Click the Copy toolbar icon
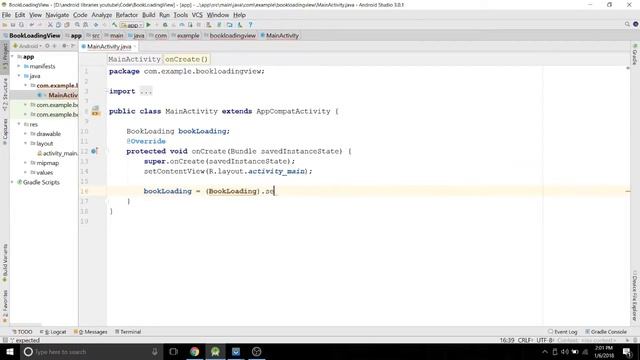Screen dimensions: 640x360 [58, 25]
